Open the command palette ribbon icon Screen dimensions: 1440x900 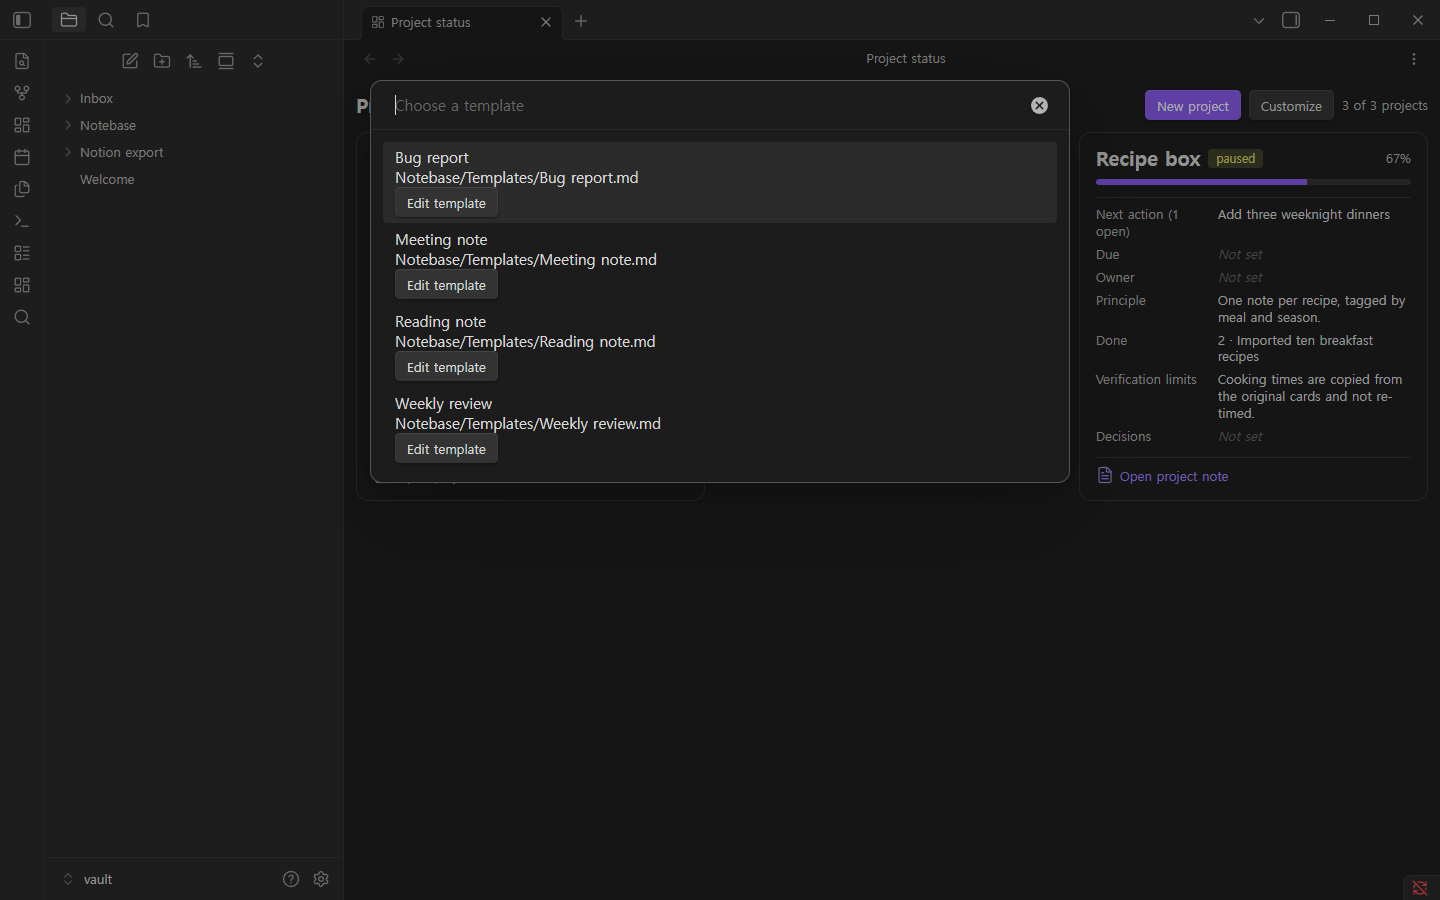click(x=22, y=221)
